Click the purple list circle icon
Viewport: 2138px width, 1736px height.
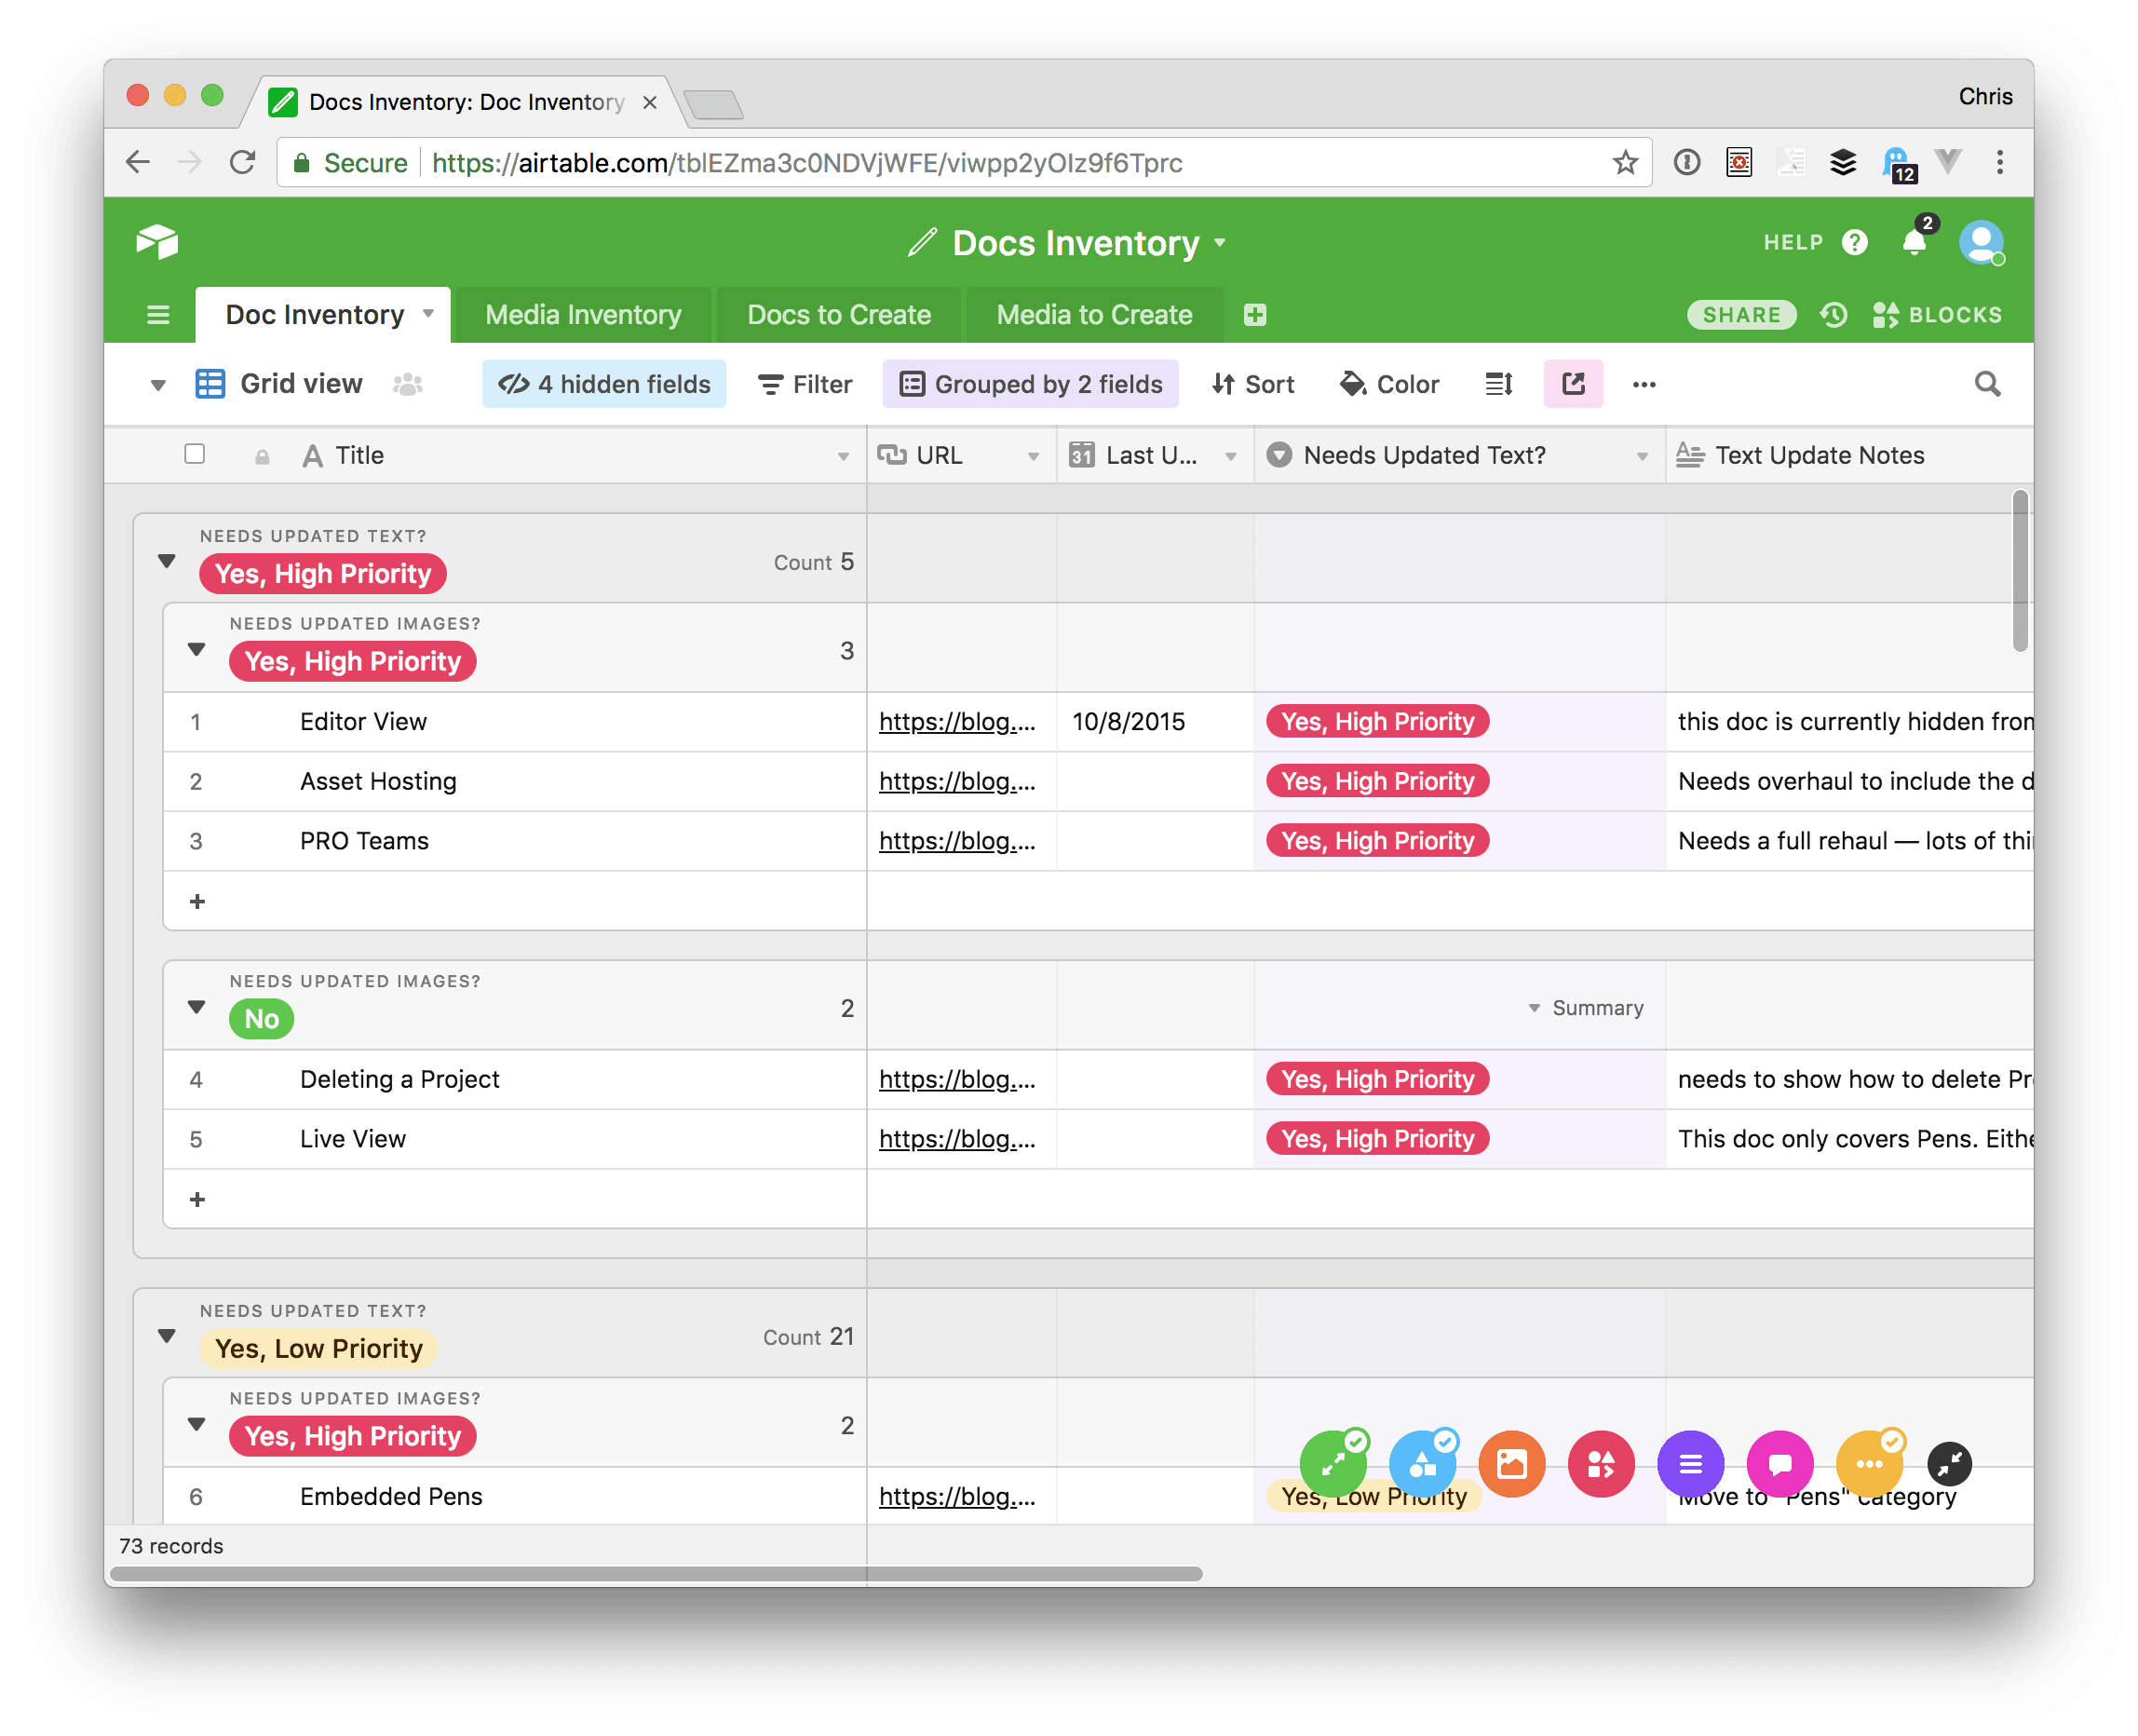1690,1464
